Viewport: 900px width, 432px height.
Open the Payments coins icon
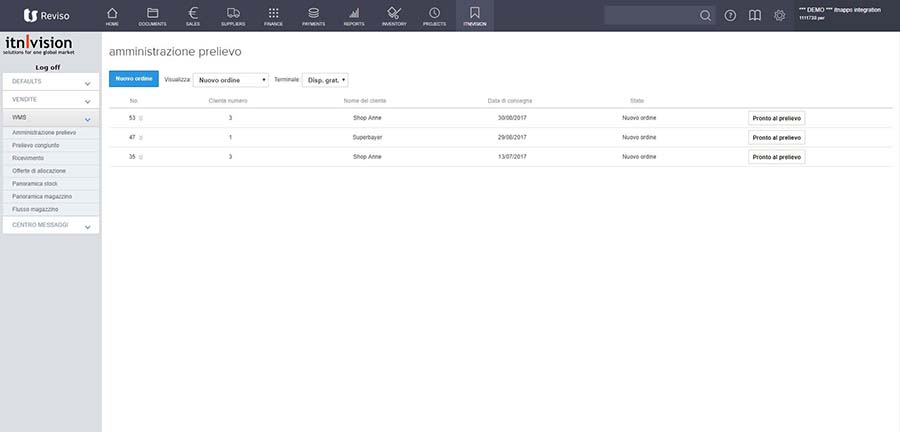point(314,15)
